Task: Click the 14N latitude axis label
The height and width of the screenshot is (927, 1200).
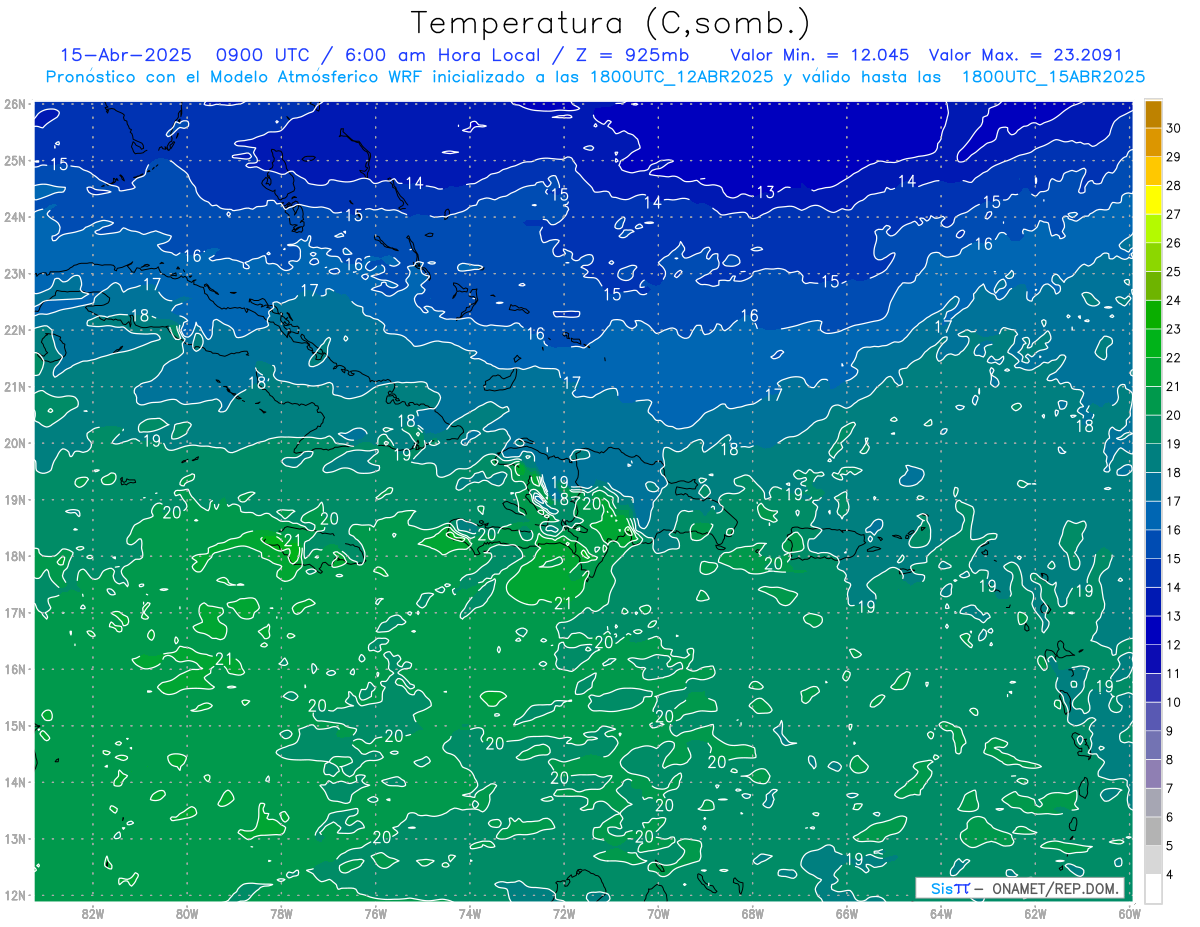Action: click(15, 782)
